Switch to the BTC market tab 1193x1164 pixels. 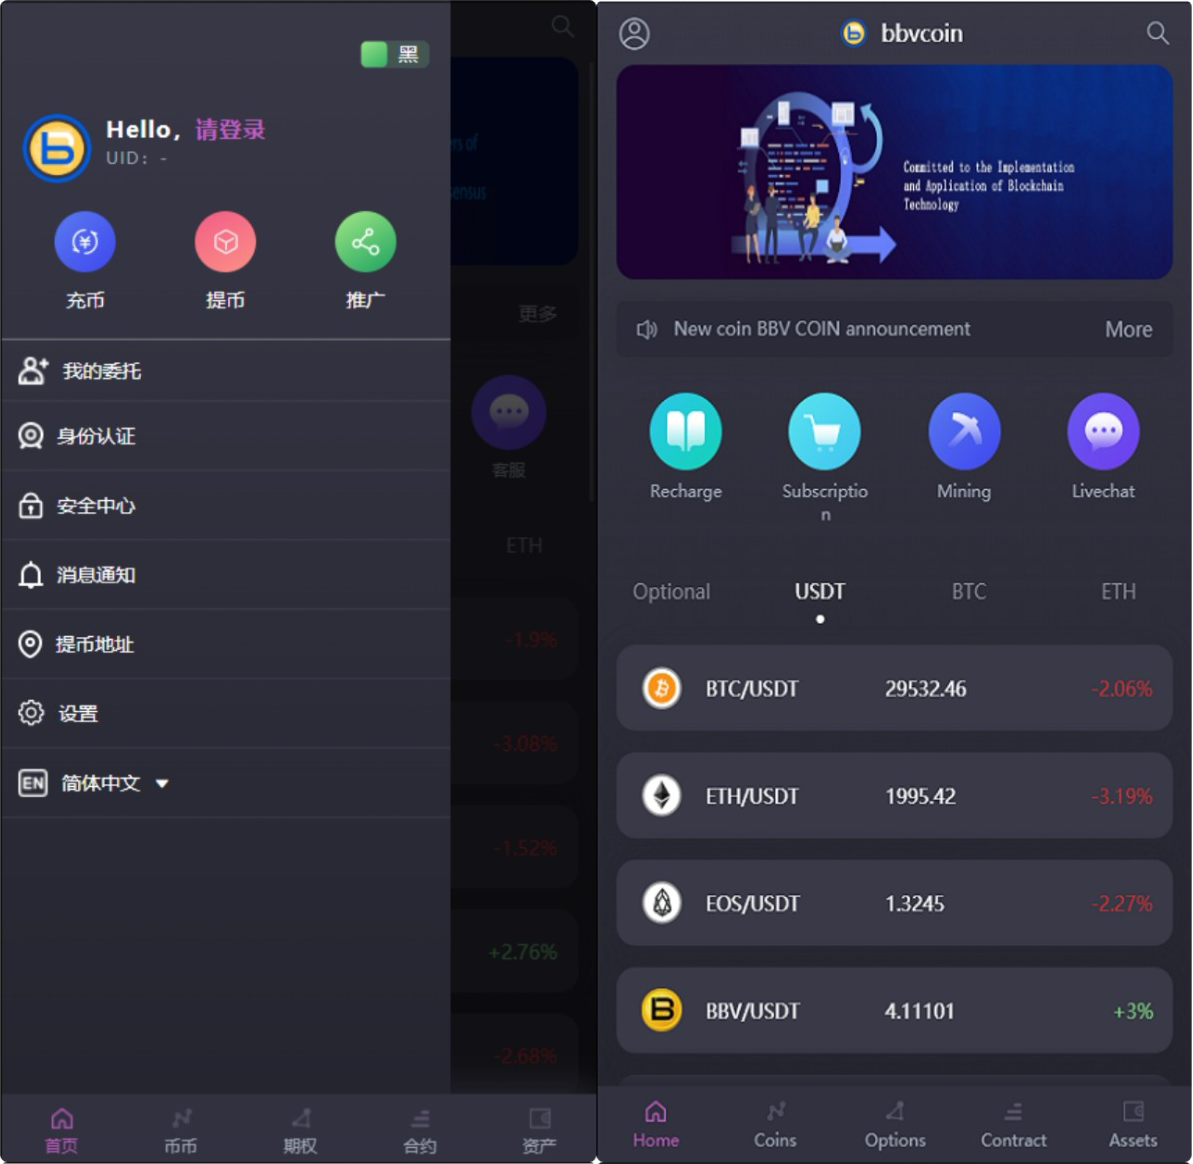(969, 591)
